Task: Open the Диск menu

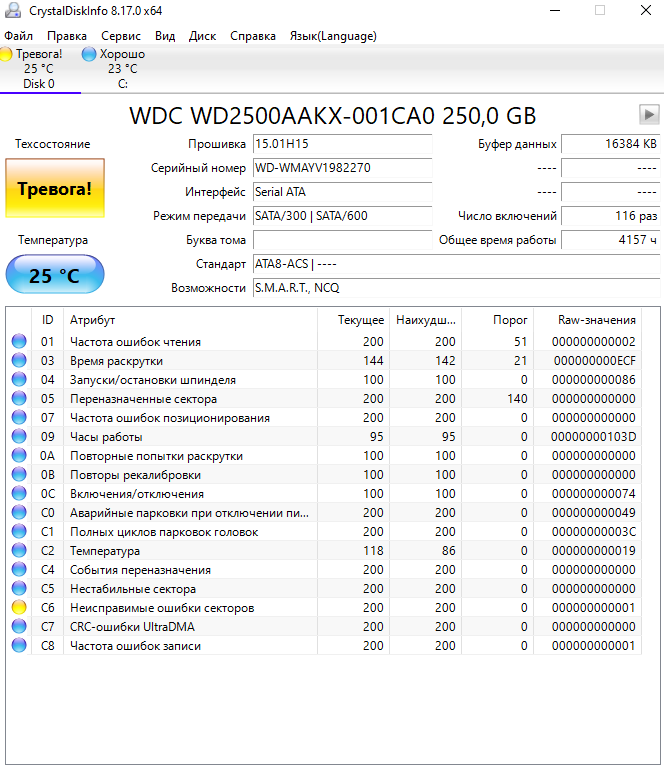Action: pyautogui.click(x=203, y=36)
